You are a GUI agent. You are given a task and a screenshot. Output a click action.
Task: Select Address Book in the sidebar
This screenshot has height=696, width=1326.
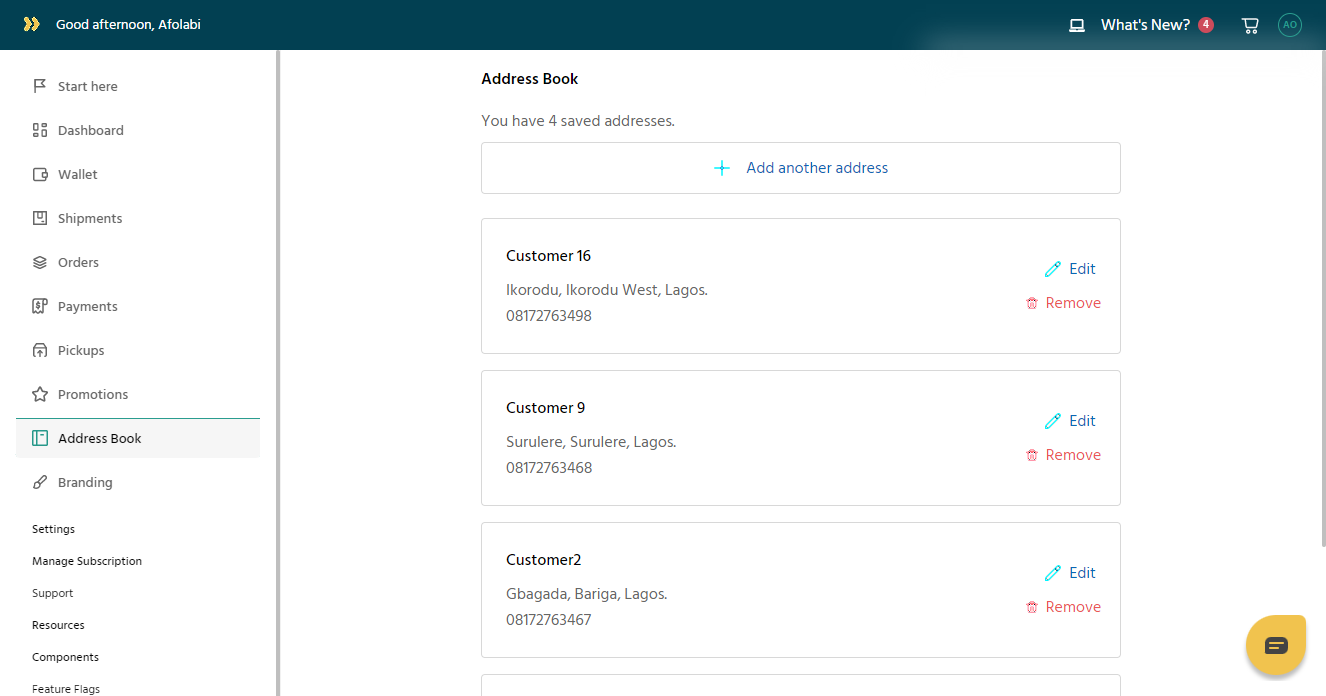138,438
